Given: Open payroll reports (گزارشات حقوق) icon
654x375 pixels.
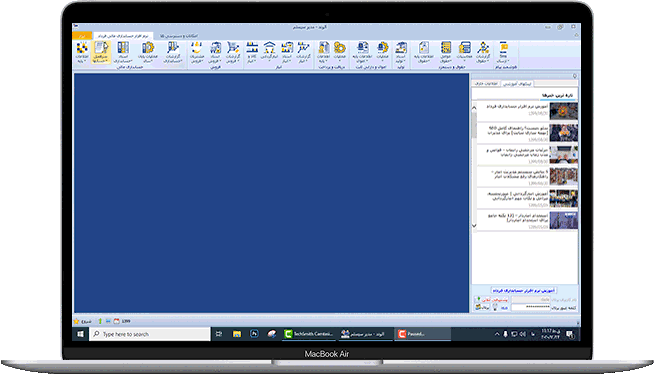Looking at the screenshot, I should (483, 52).
